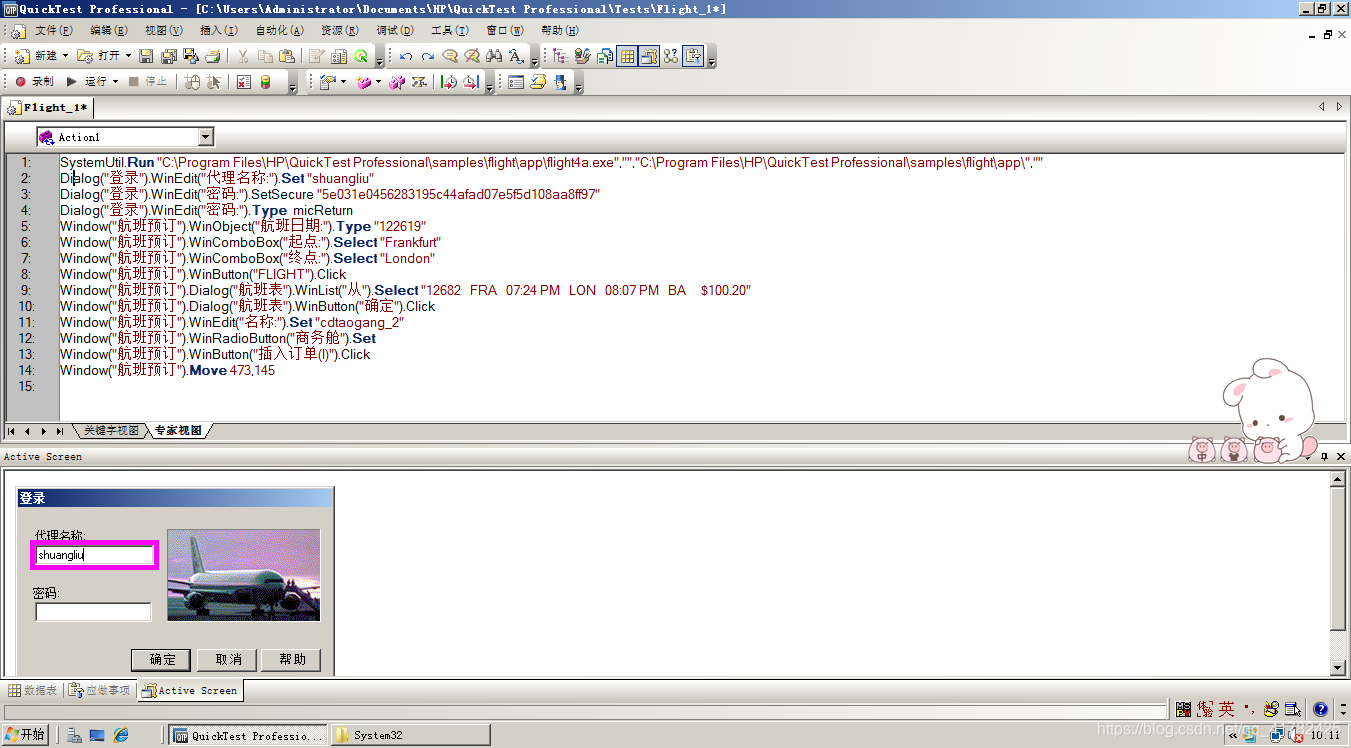Click the Low-Level Recording mouse icon

[x=192, y=82]
